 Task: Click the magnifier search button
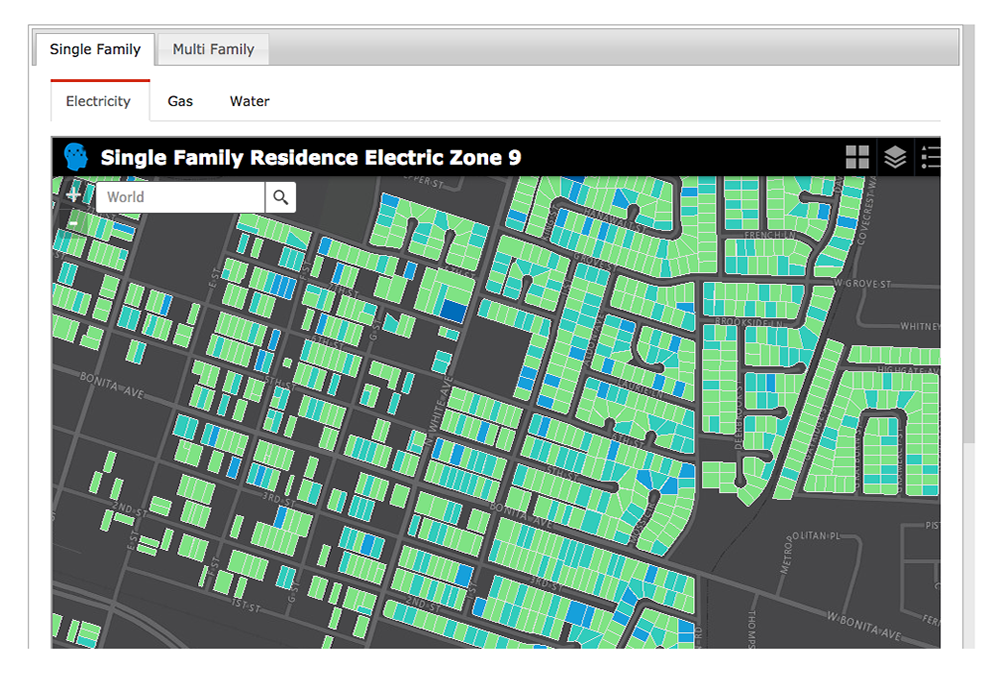coord(281,197)
